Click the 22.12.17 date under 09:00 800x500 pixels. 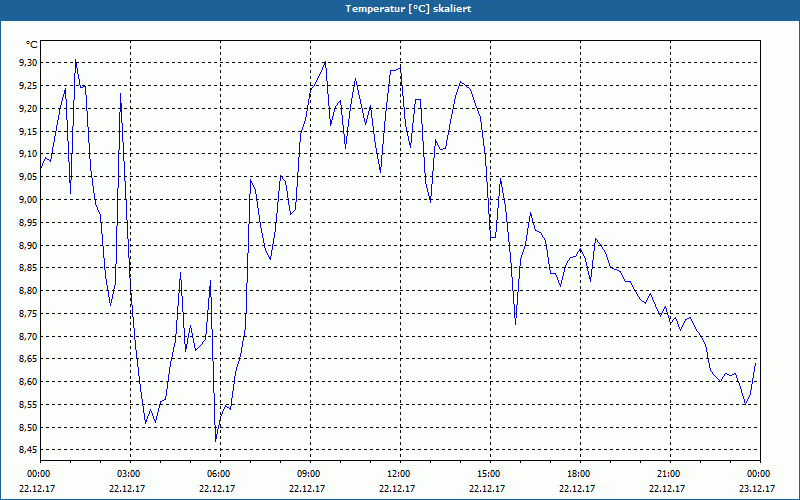[307, 488]
